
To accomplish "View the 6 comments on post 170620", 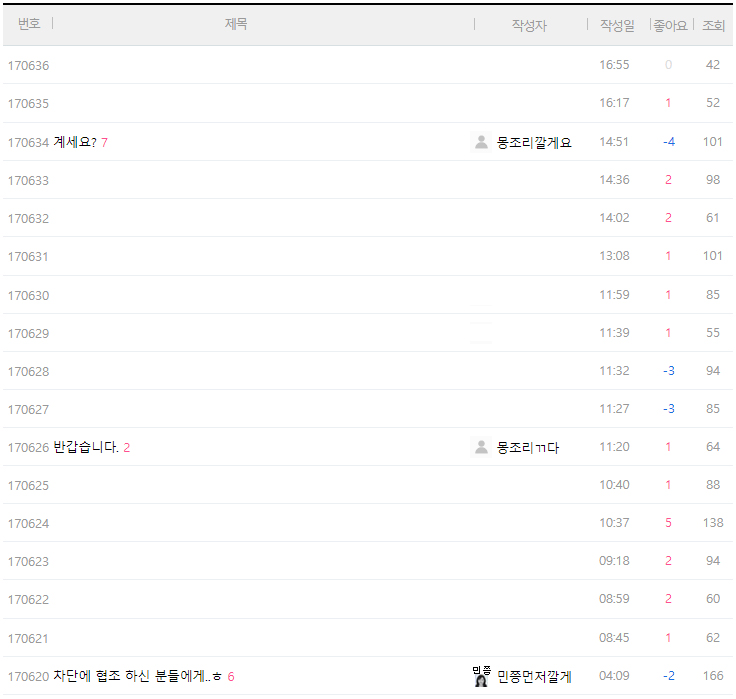I will (x=231, y=676).
